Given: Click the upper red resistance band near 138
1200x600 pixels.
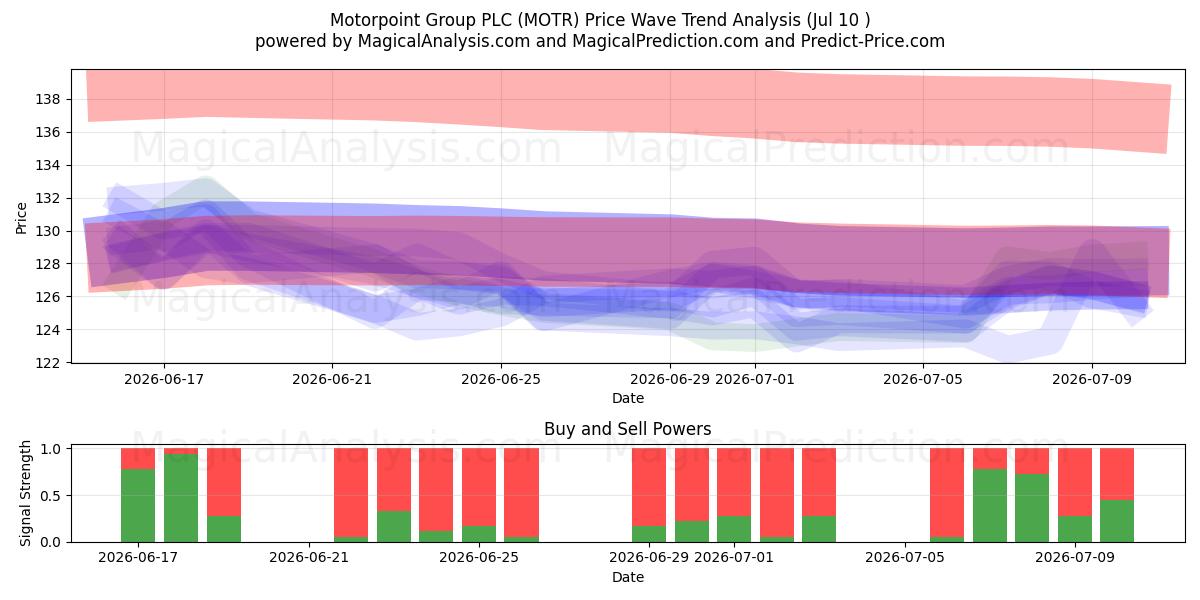Looking at the screenshot, I should (x=628, y=105).
